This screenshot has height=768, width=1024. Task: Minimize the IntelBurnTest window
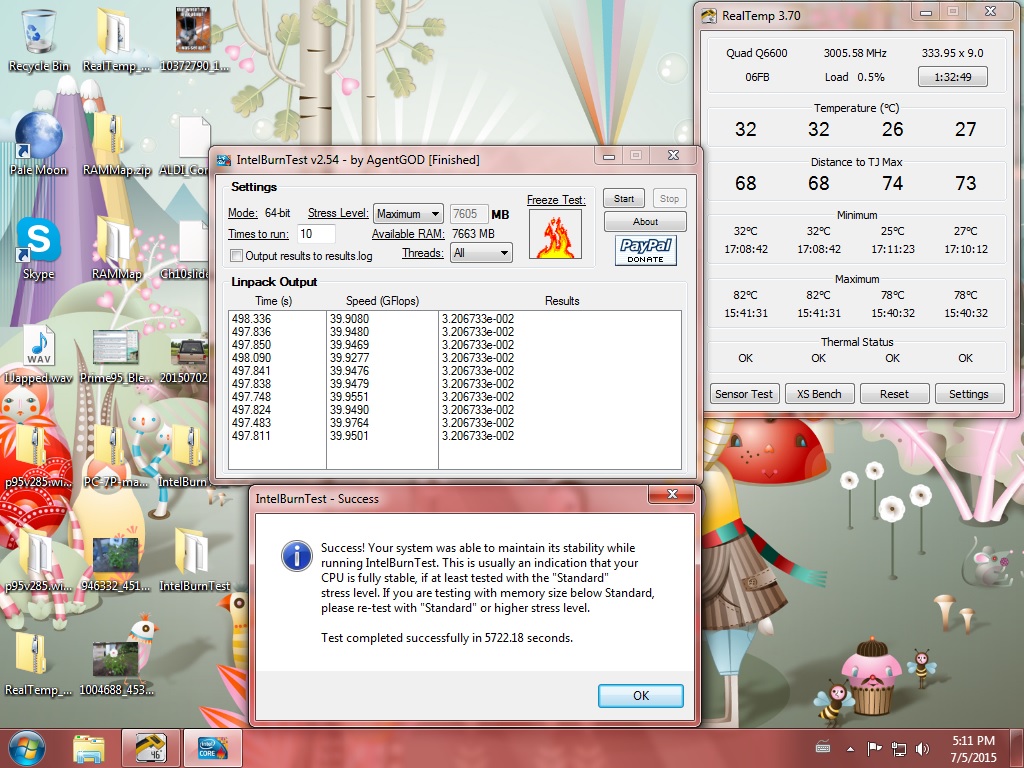609,156
